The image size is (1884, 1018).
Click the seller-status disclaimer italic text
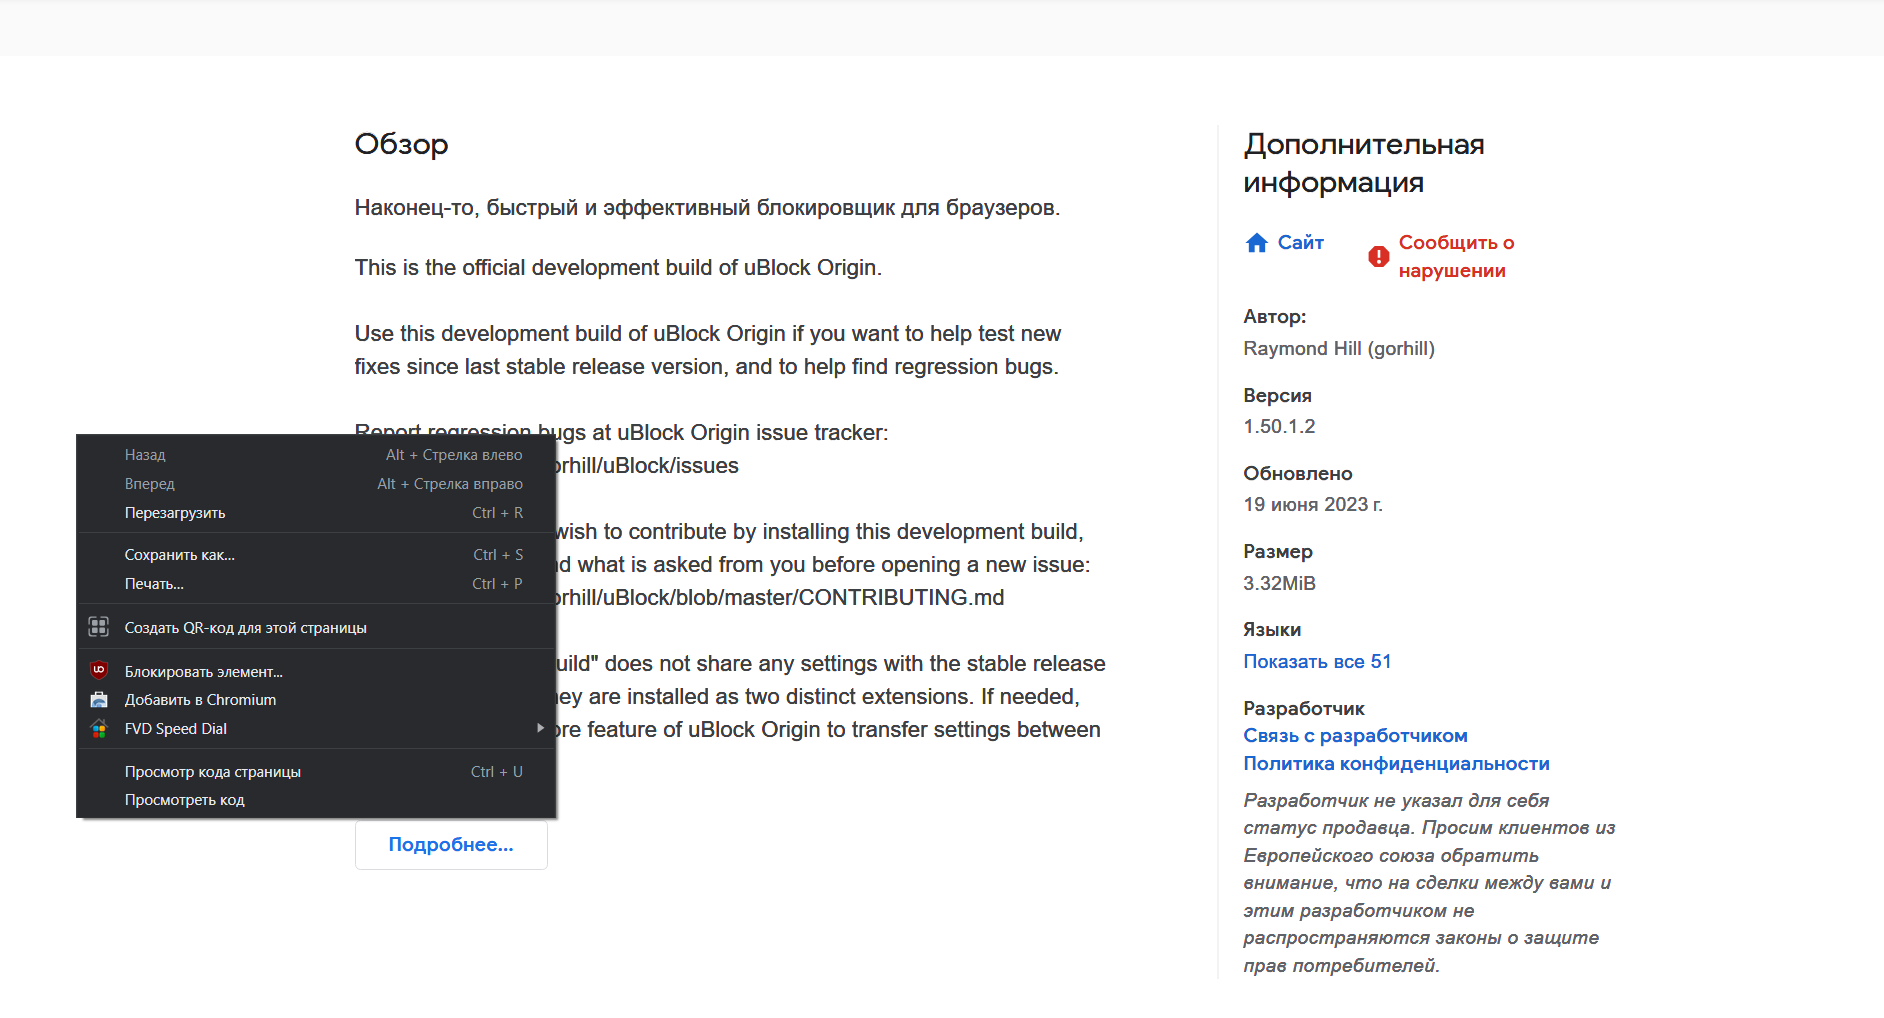(x=1429, y=882)
